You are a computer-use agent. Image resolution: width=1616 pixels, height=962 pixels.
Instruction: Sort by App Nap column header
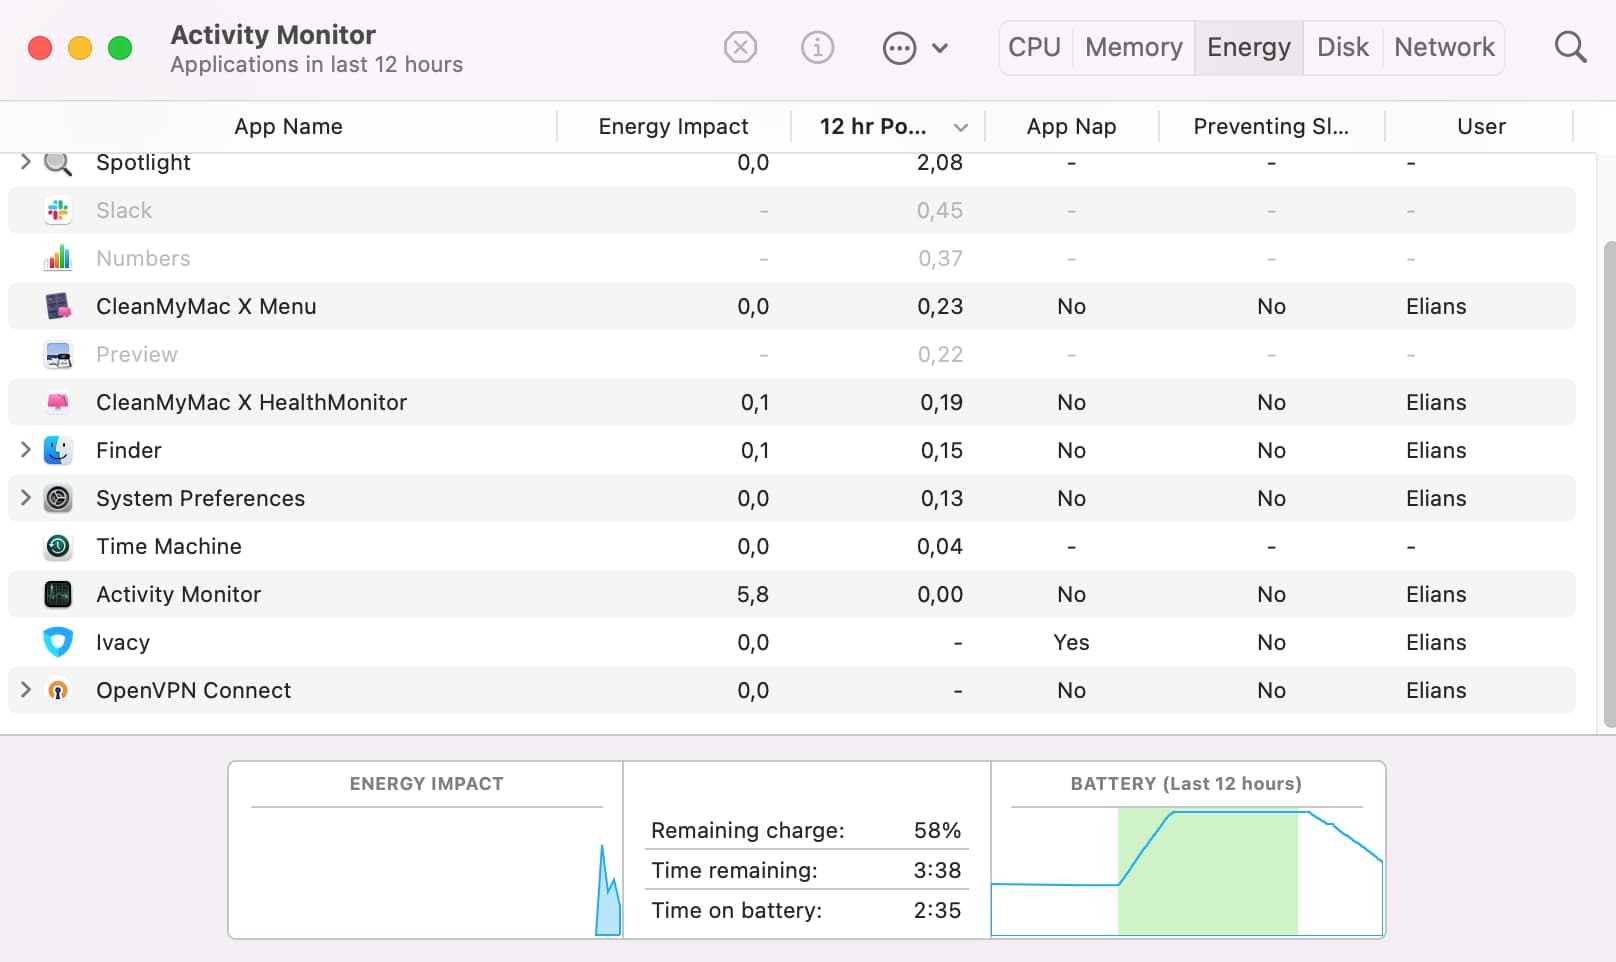click(1071, 126)
